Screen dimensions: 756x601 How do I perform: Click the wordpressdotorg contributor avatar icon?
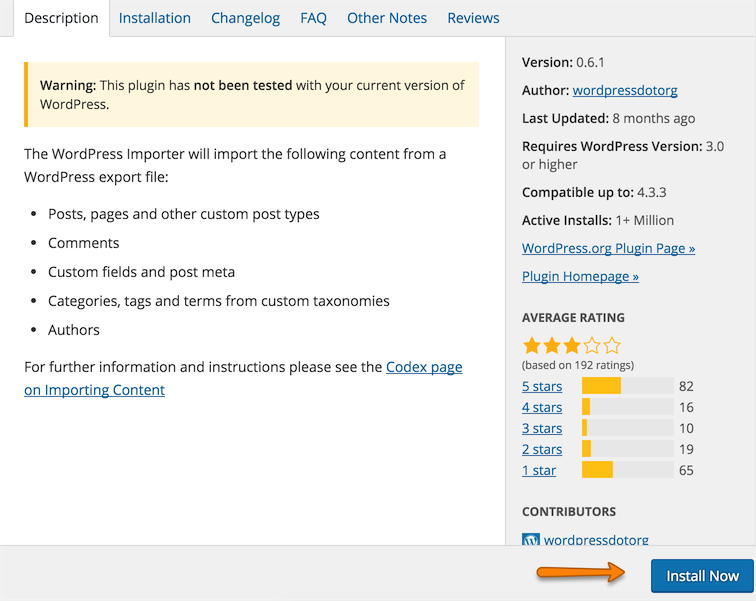pos(531,540)
